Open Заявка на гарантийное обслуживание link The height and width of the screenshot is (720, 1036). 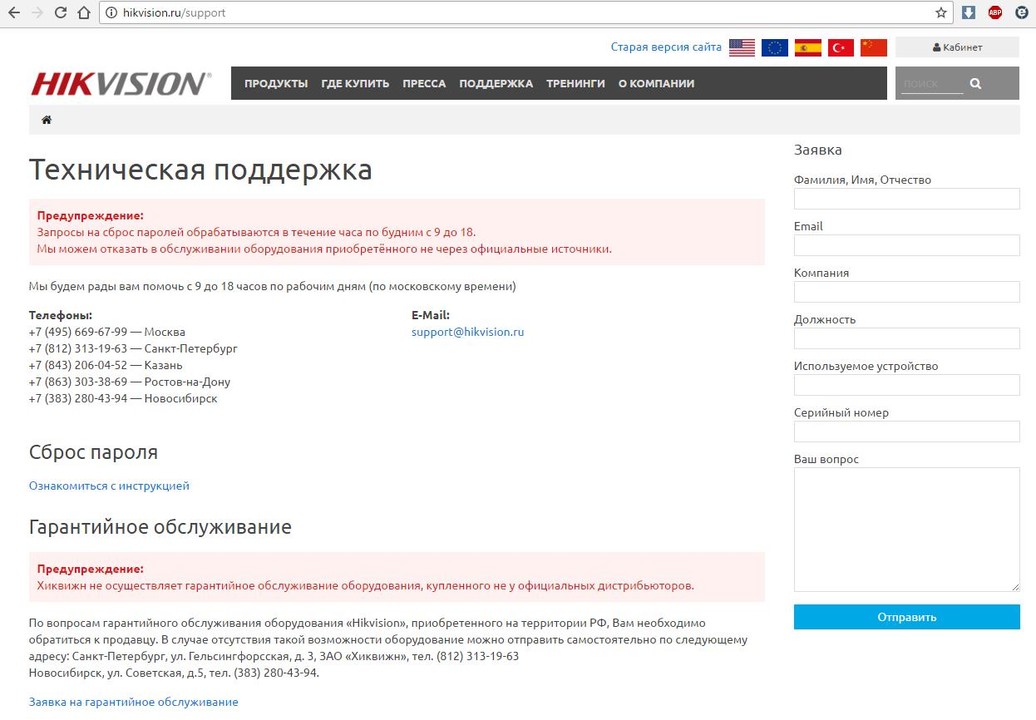click(x=133, y=702)
